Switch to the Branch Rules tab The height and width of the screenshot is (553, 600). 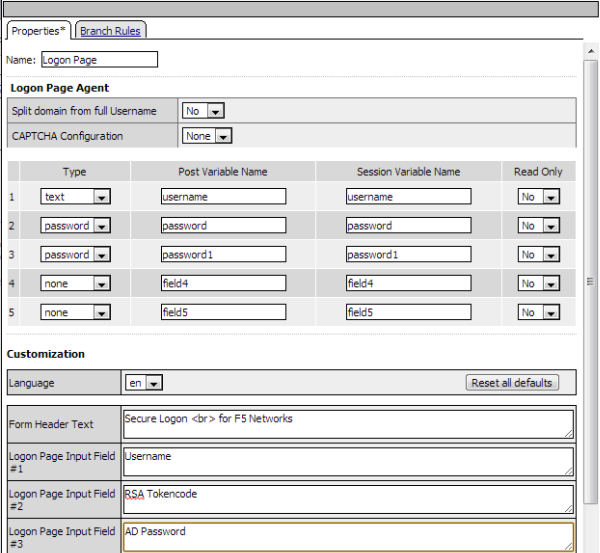(x=110, y=31)
